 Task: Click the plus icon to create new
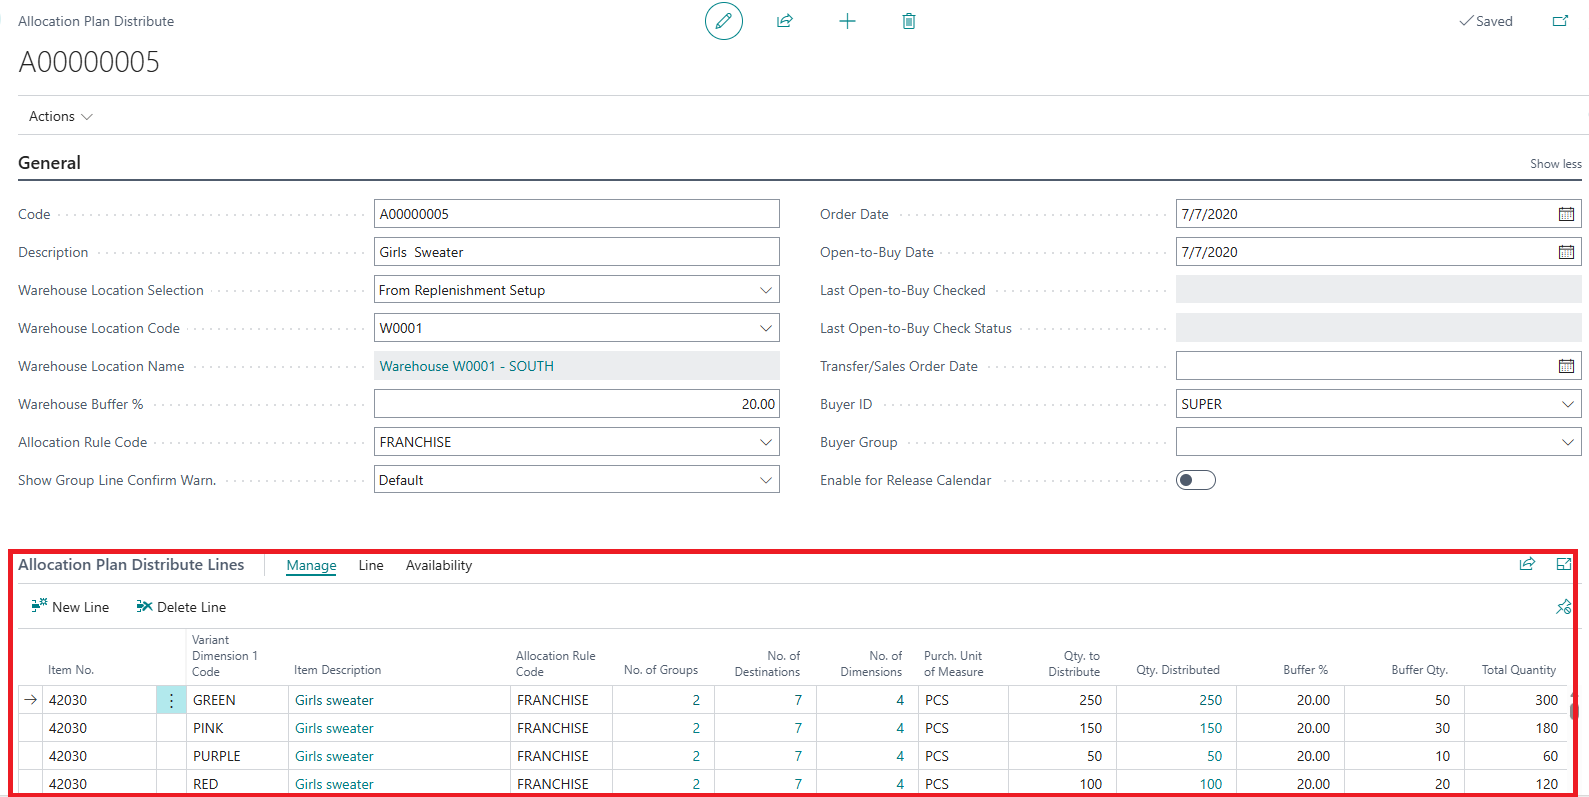tap(847, 21)
